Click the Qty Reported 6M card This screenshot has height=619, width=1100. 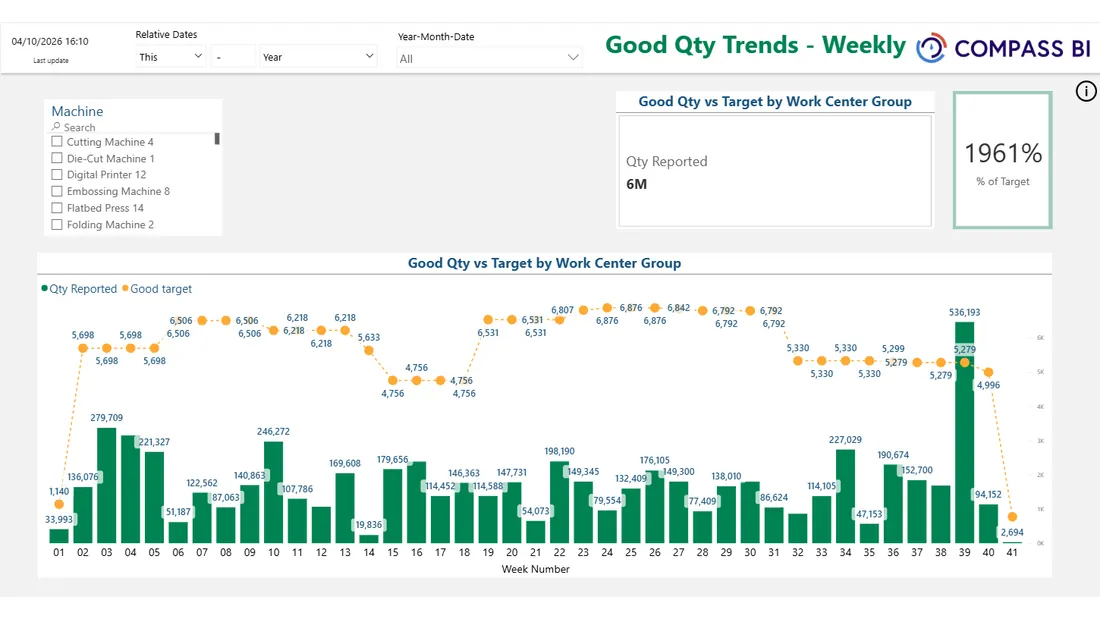click(775, 172)
